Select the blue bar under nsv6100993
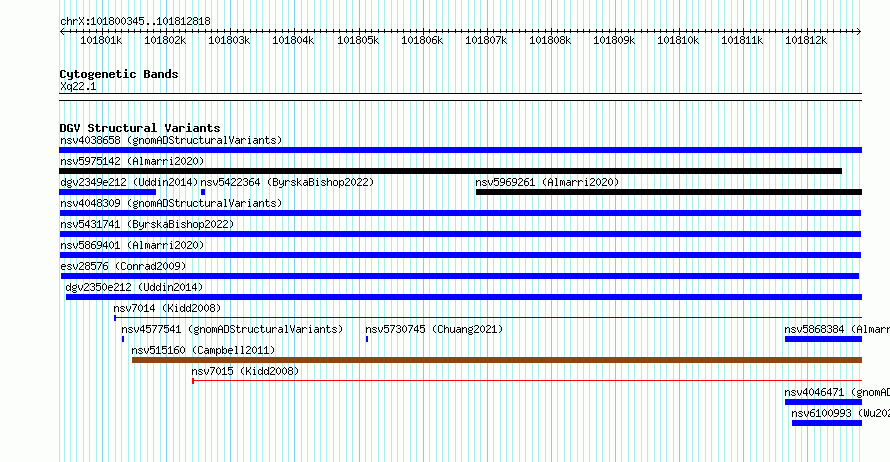Viewport: 890px width, 462px height. [x=827, y=423]
